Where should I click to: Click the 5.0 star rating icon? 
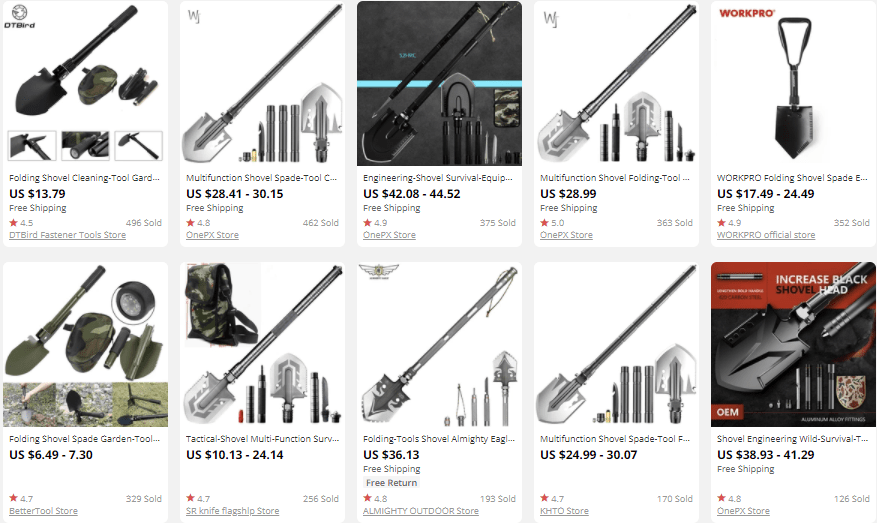[x=544, y=223]
